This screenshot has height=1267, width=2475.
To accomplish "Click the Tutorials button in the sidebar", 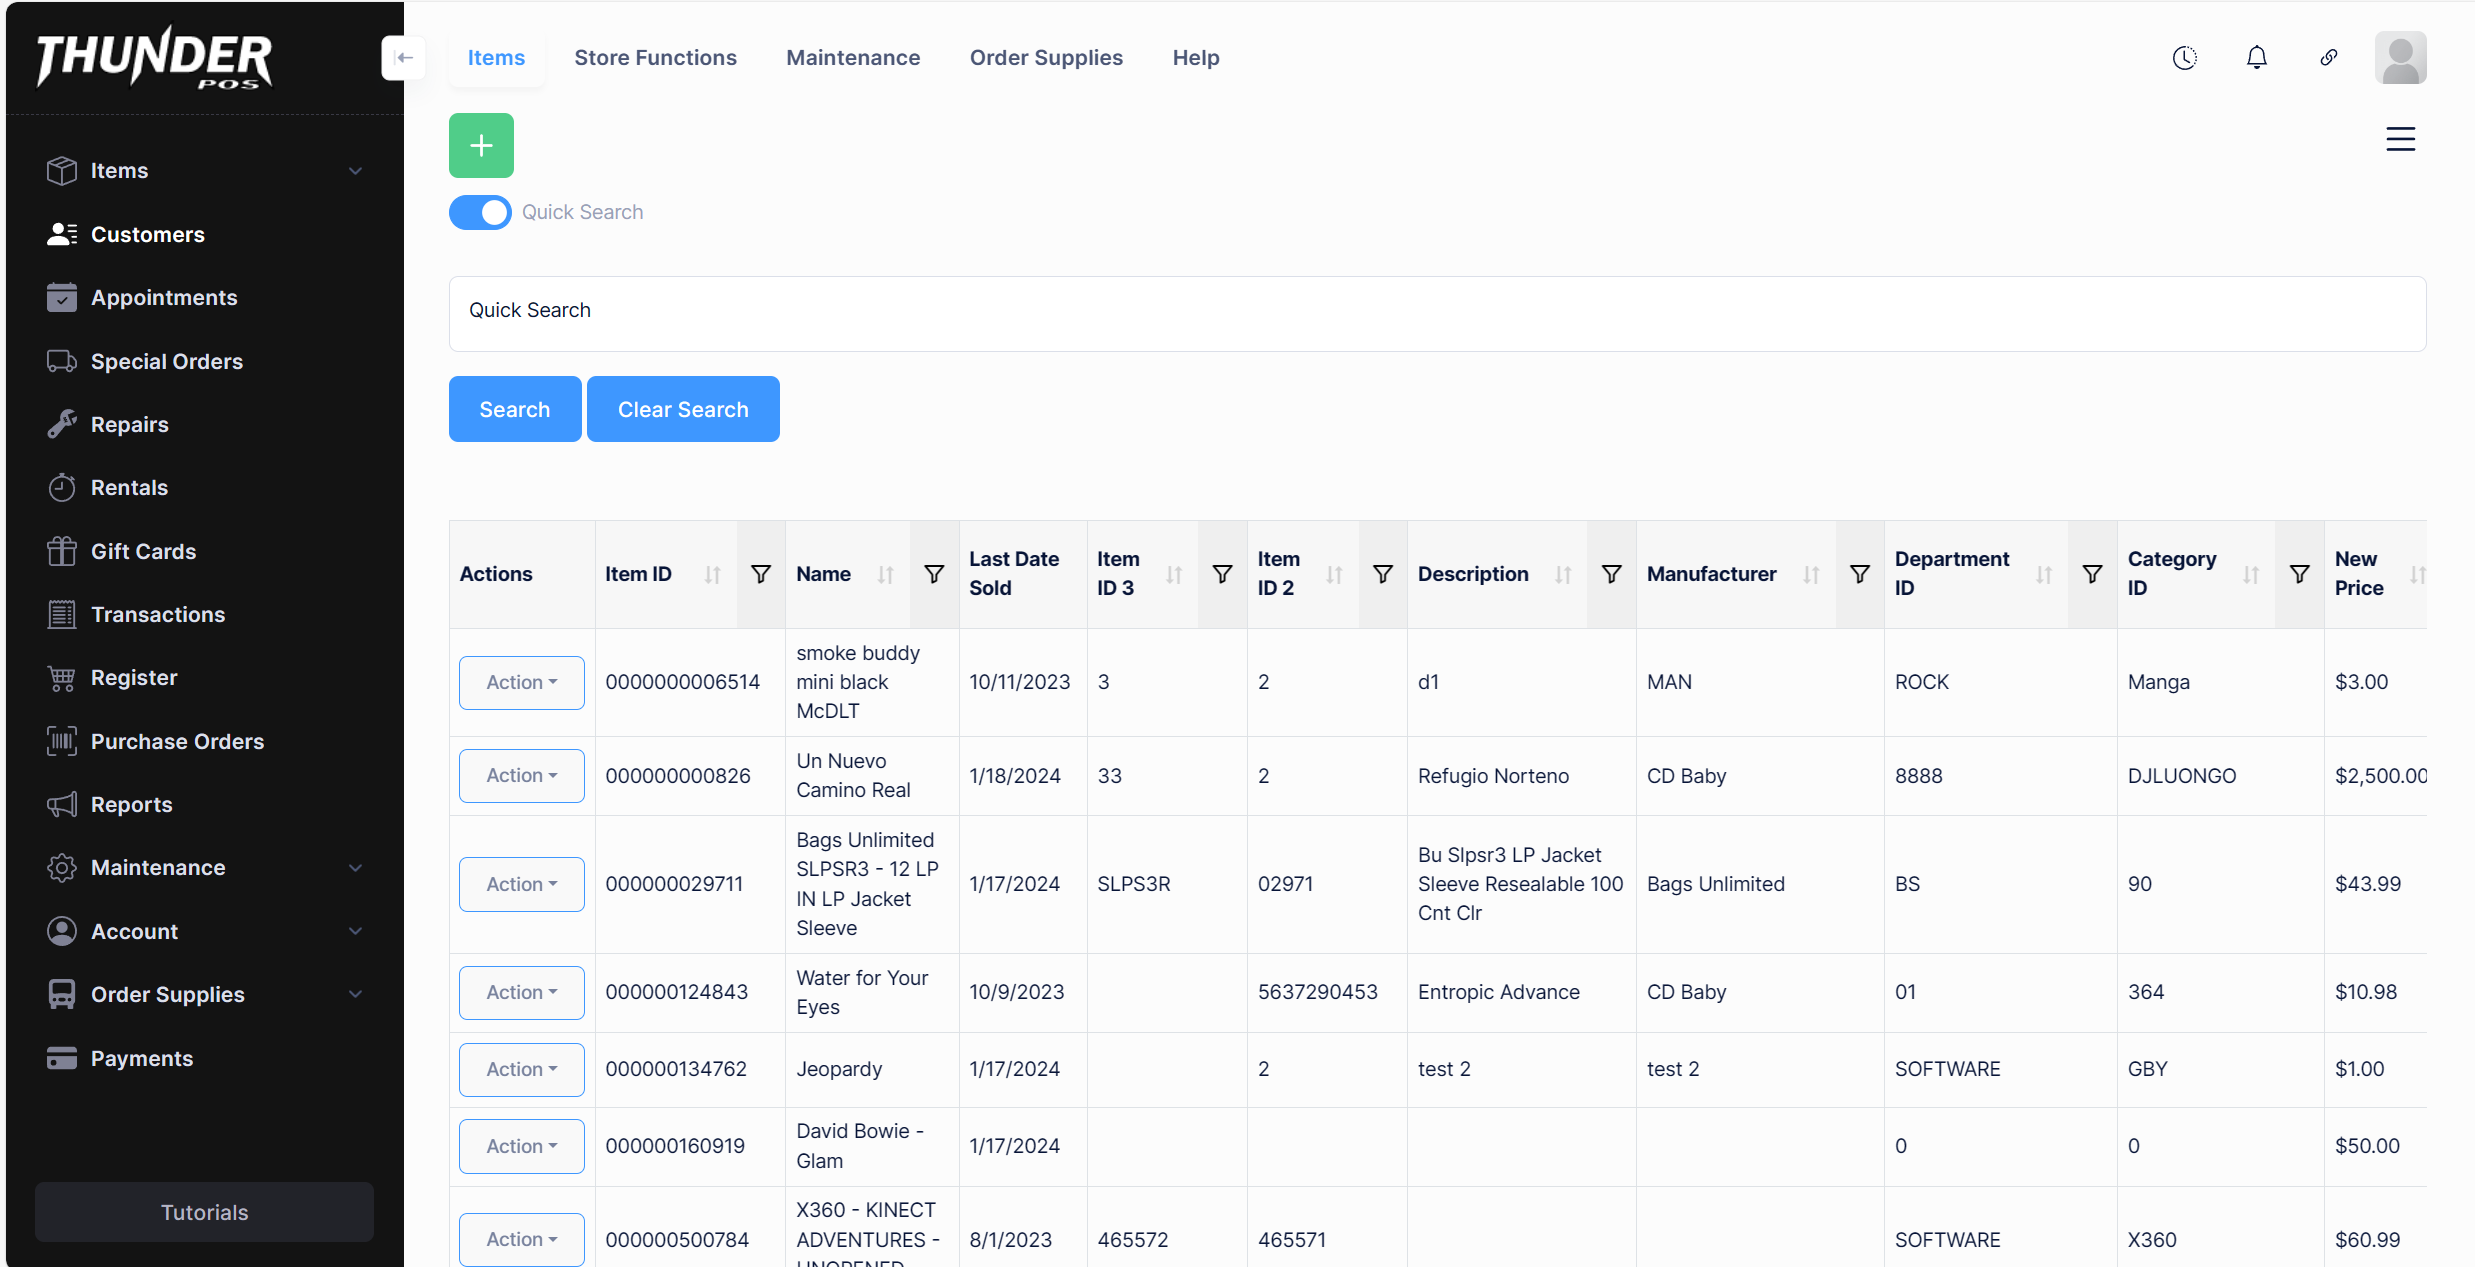I will (x=204, y=1212).
